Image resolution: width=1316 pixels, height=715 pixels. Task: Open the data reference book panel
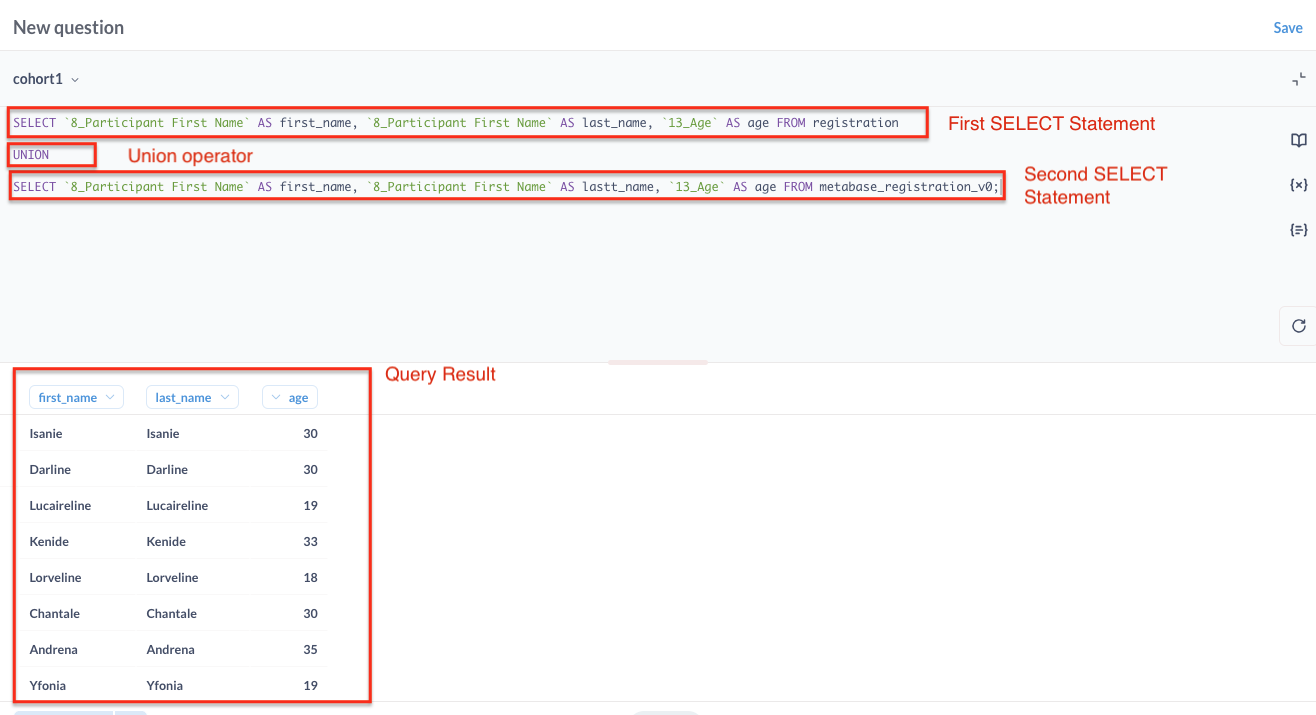[1298, 140]
